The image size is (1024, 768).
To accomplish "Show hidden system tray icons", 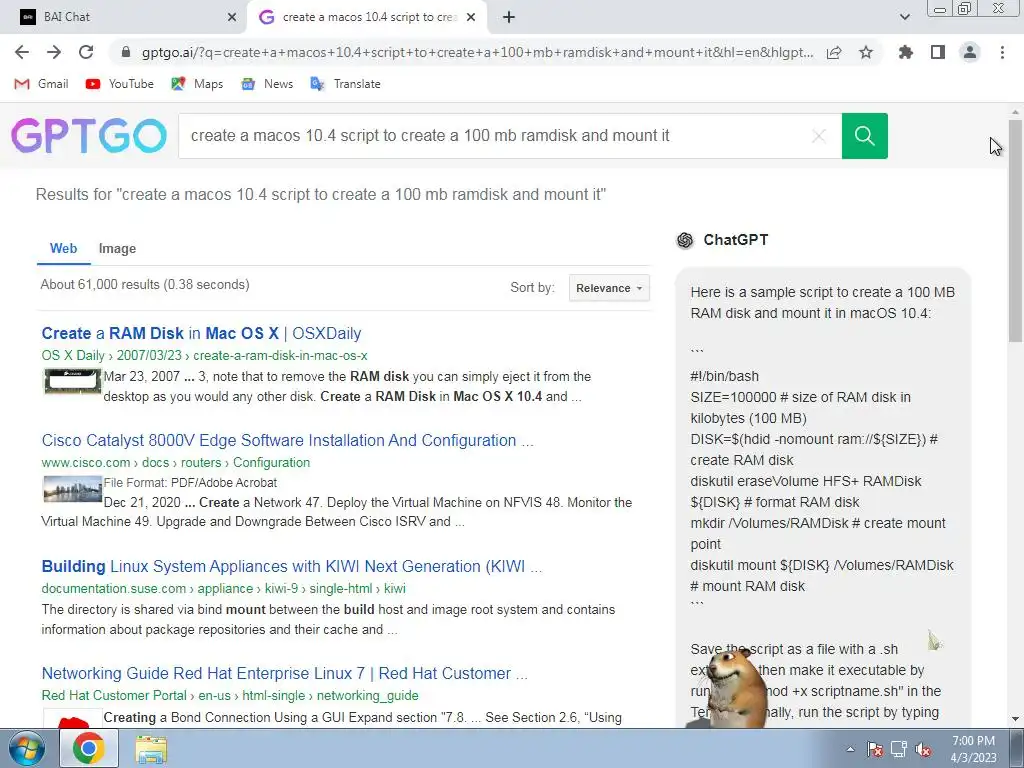I will coord(850,749).
